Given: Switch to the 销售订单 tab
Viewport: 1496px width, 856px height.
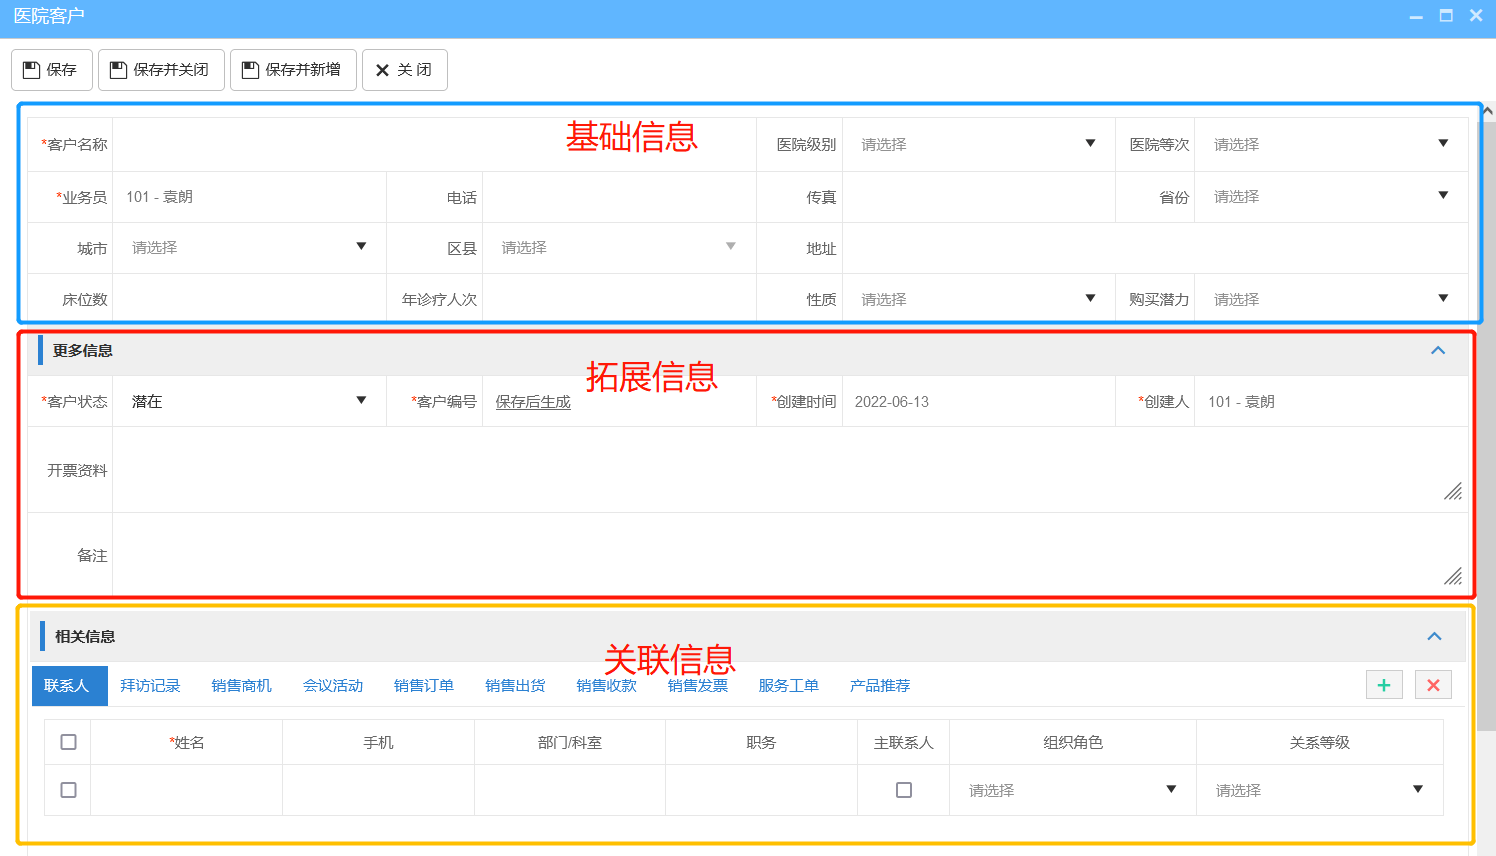Looking at the screenshot, I should (x=423, y=685).
